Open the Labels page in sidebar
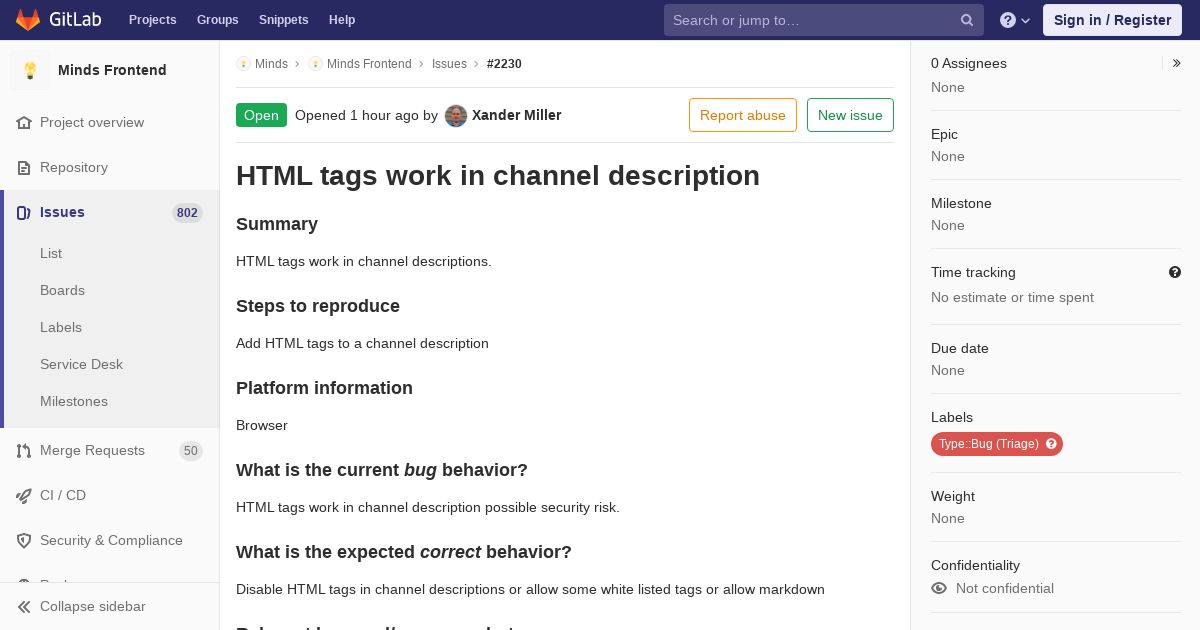 (61, 327)
